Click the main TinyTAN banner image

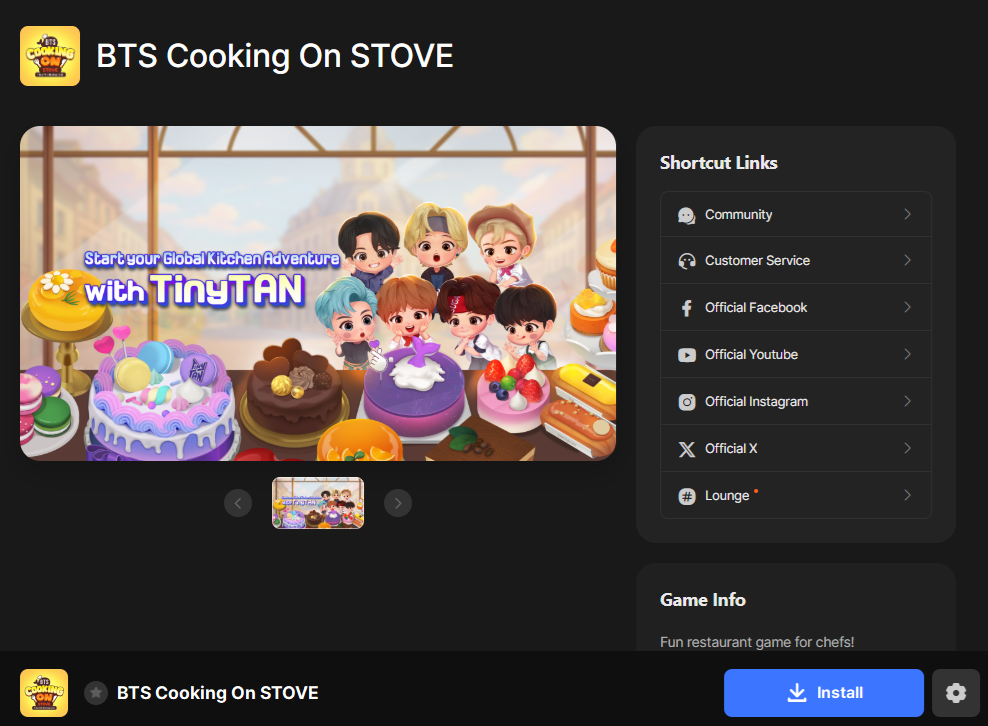318,294
